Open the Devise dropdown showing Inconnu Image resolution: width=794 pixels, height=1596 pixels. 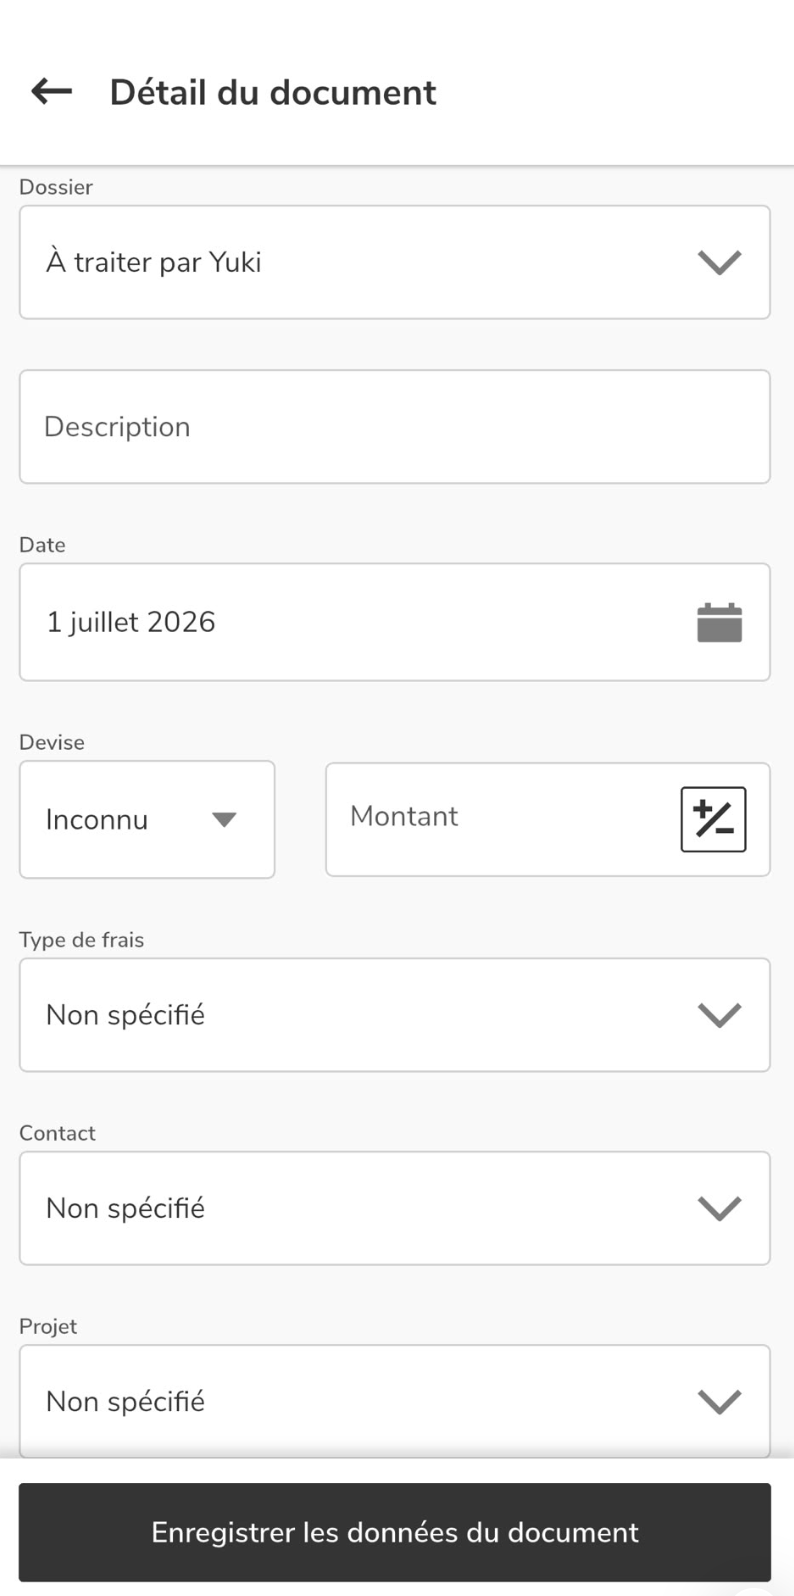tap(147, 820)
